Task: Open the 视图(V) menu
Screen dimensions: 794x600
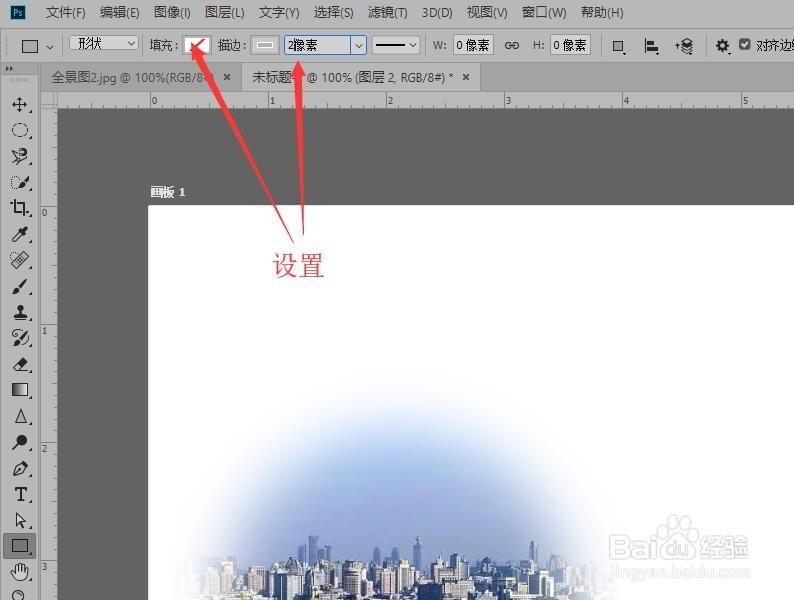Action: [487, 12]
